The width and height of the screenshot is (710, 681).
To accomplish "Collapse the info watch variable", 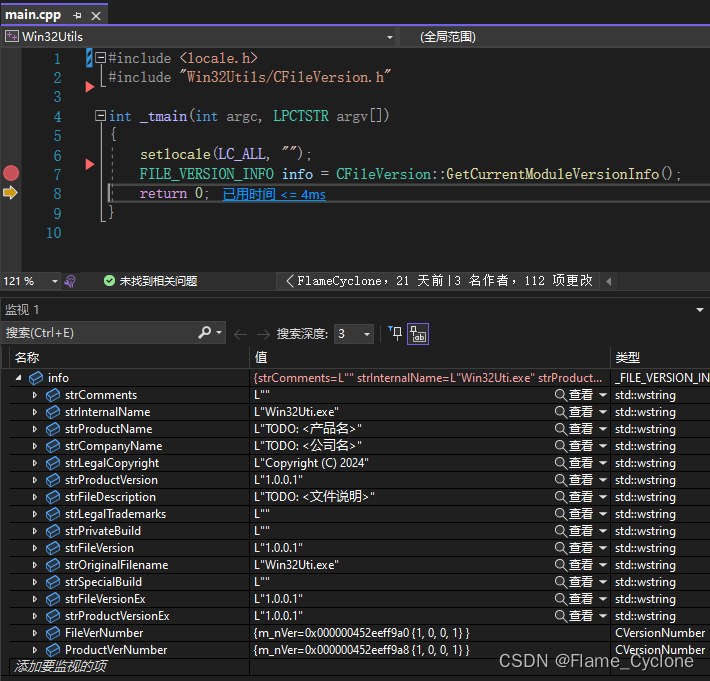I will coord(19,378).
